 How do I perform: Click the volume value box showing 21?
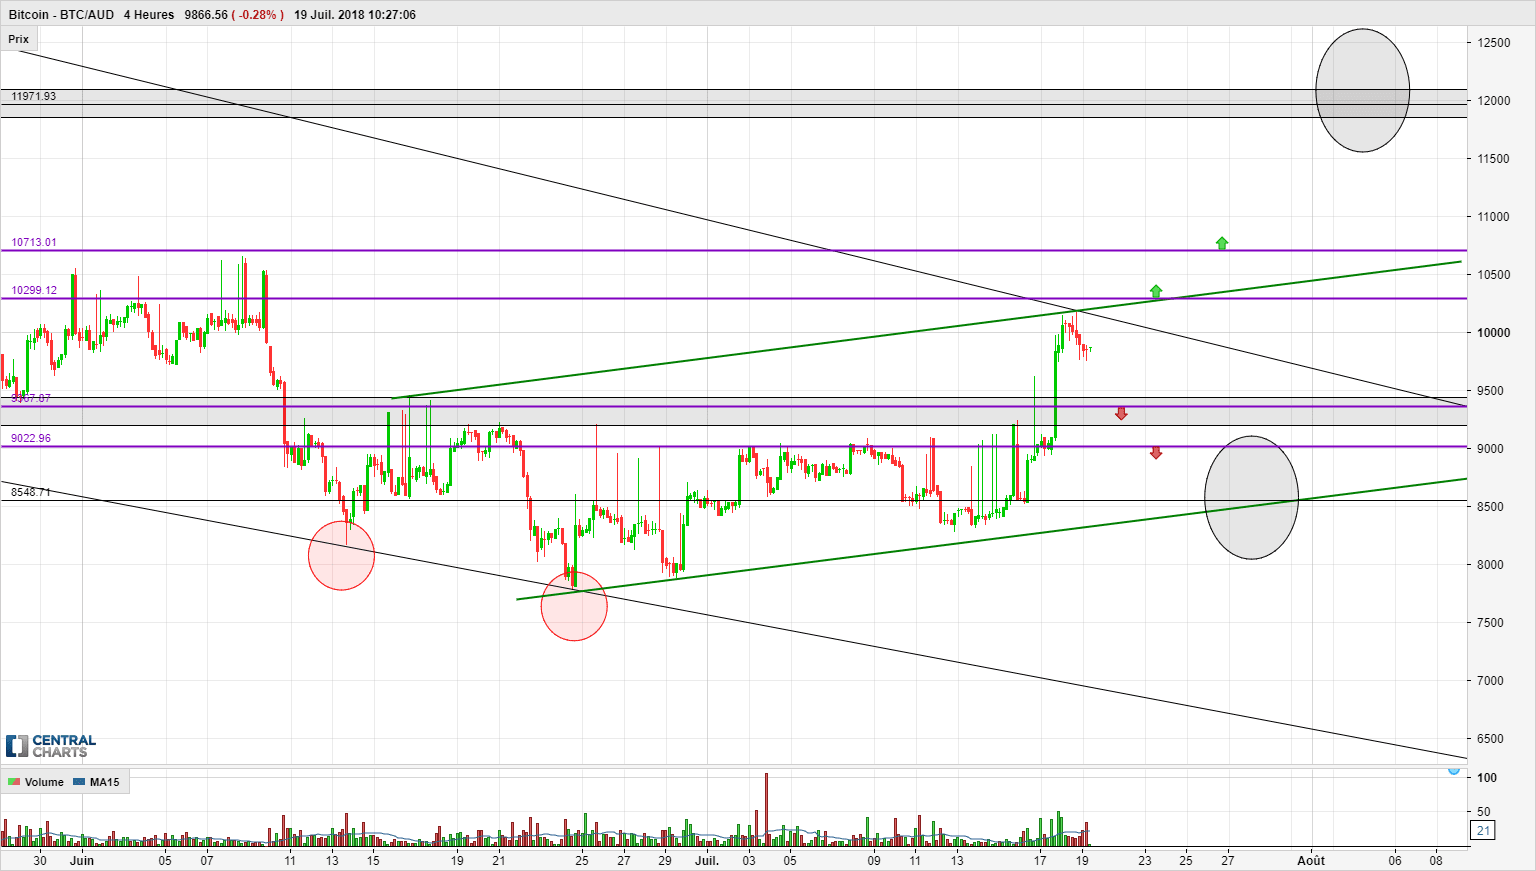click(1483, 830)
